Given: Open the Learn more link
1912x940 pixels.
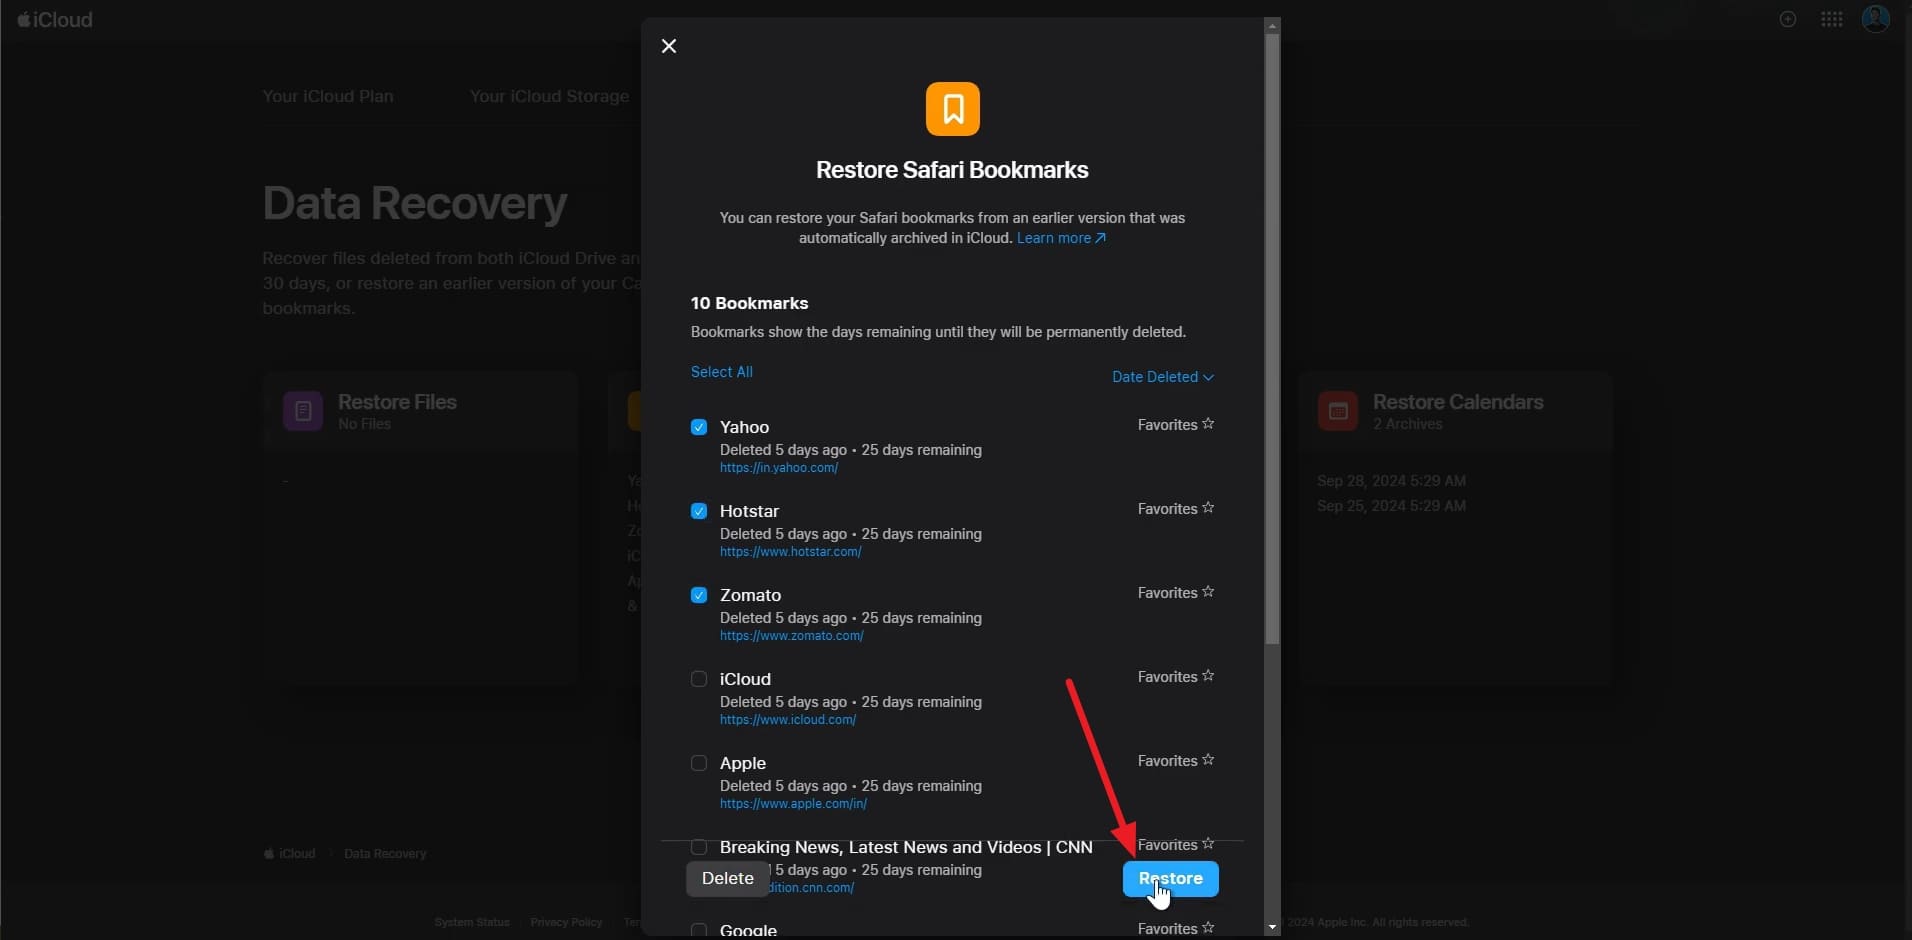Looking at the screenshot, I should point(1061,238).
